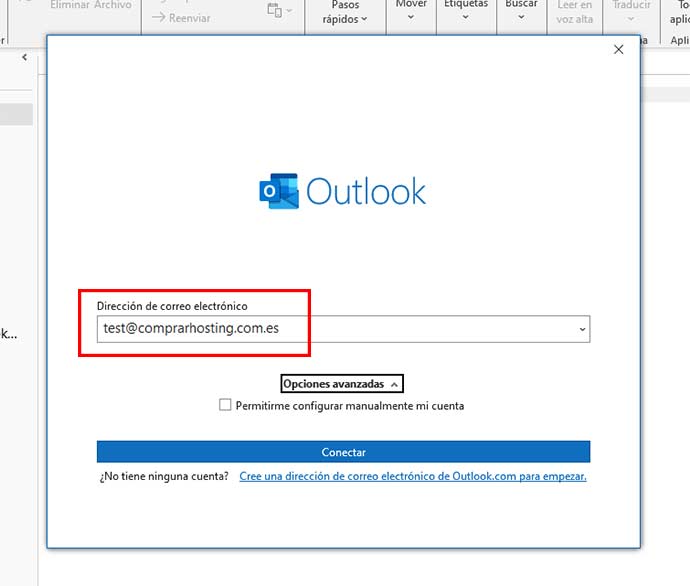
Task: Collapse the folder pane with arrow
Action: point(25,57)
